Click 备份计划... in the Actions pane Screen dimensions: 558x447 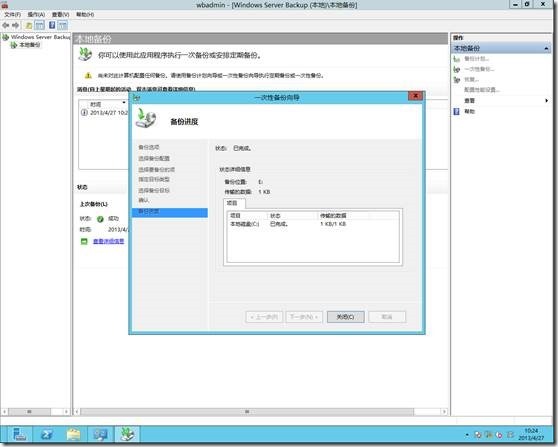click(x=476, y=59)
